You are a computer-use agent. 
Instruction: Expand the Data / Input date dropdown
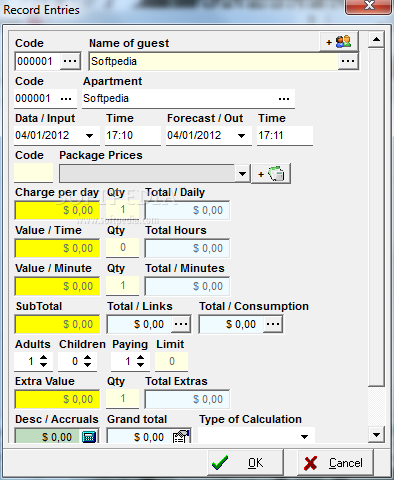(x=89, y=136)
